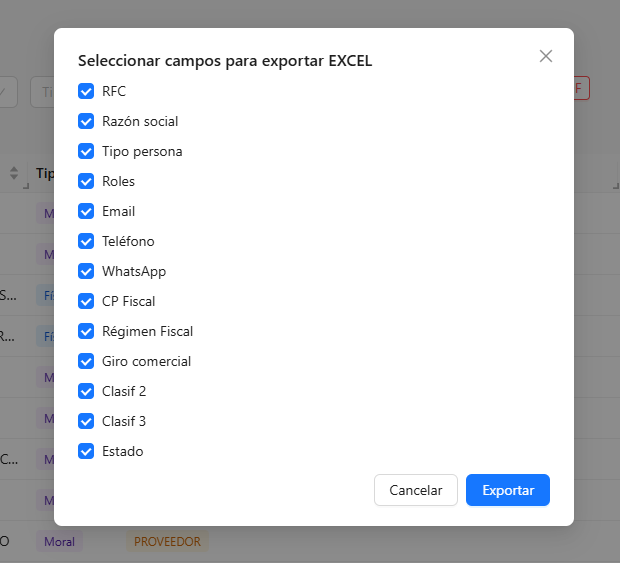Click the blue Exportar button
The width and height of the screenshot is (620, 563).
click(508, 490)
